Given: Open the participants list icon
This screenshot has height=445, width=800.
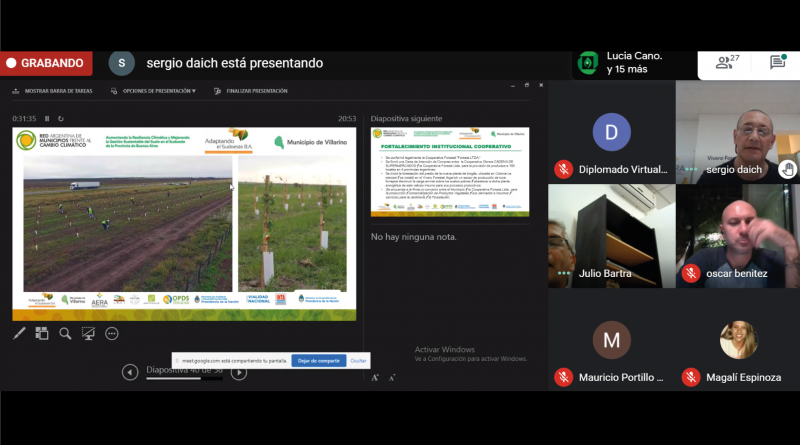Looking at the screenshot, I should (x=724, y=63).
